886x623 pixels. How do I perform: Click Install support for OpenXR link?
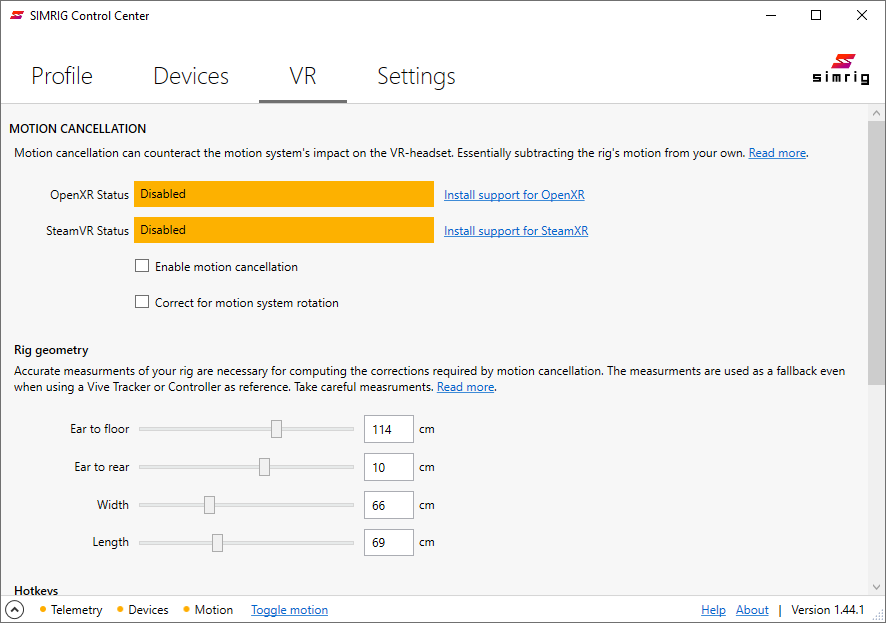pos(514,195)
